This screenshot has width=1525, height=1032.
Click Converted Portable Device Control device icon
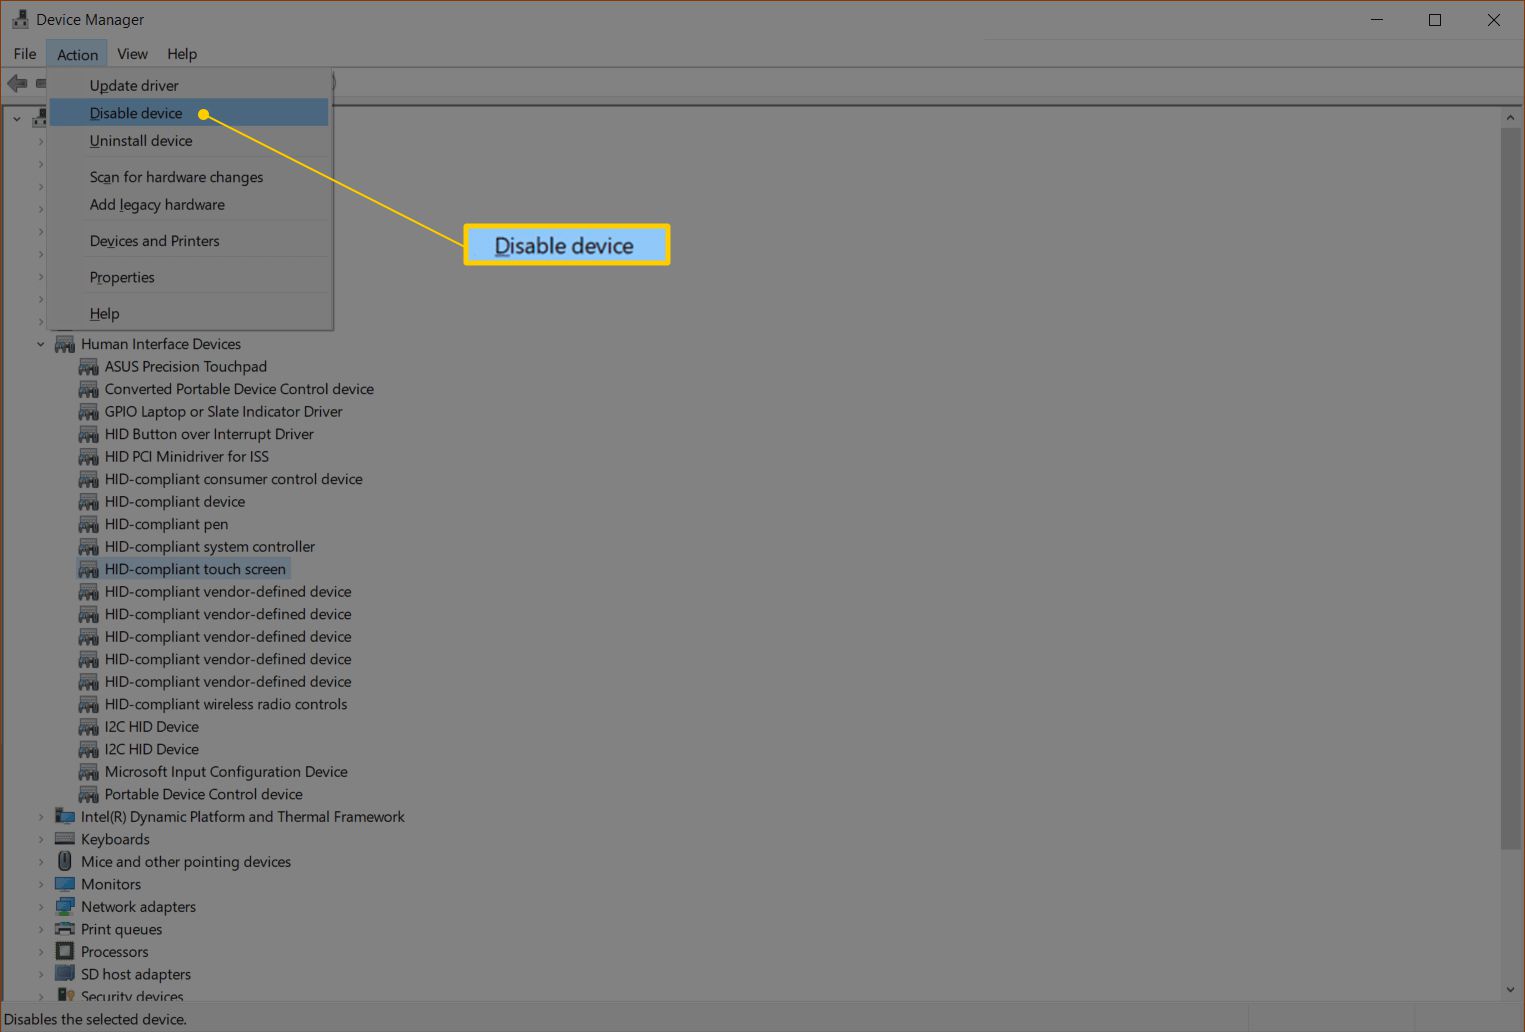89,389
